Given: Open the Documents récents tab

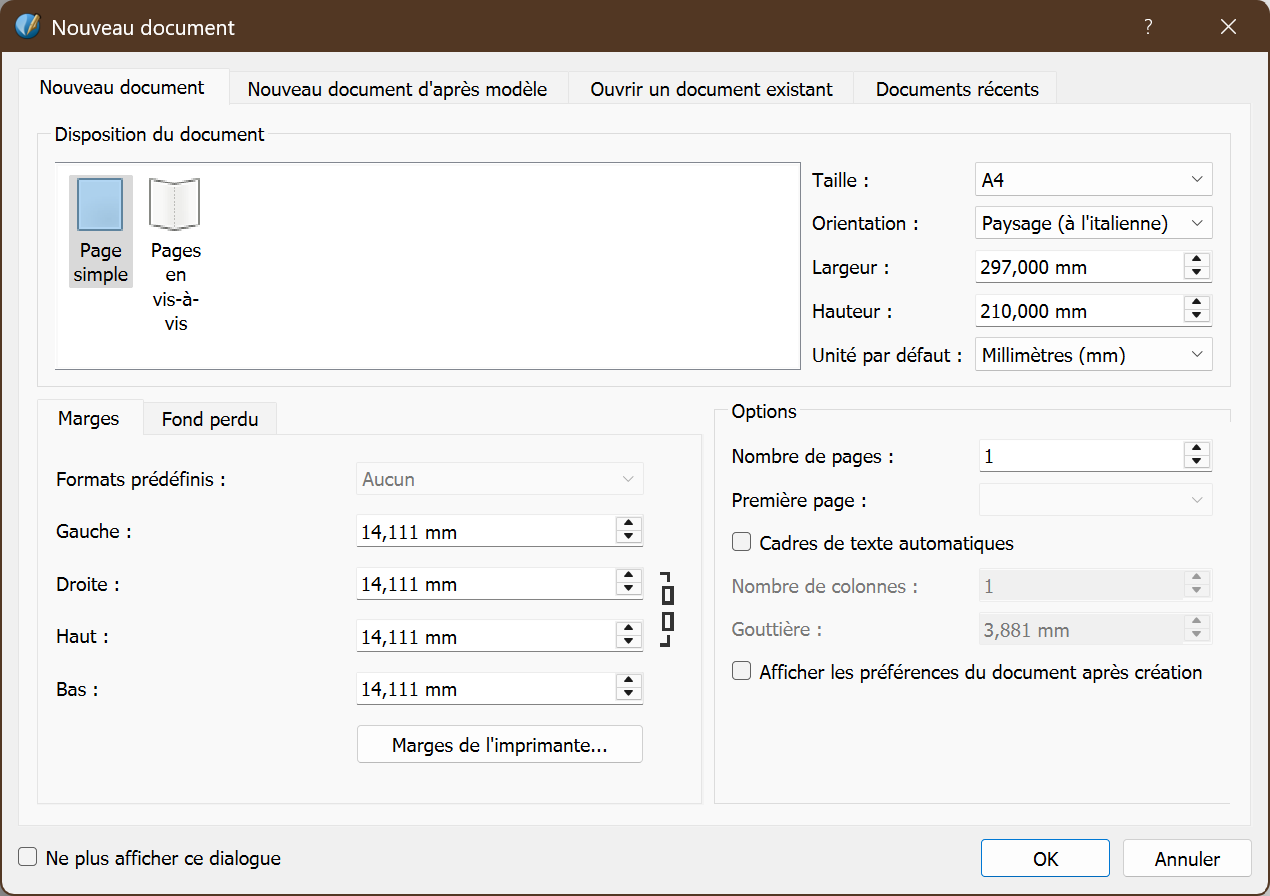Looking at the screenshot, I should [956, 89].
